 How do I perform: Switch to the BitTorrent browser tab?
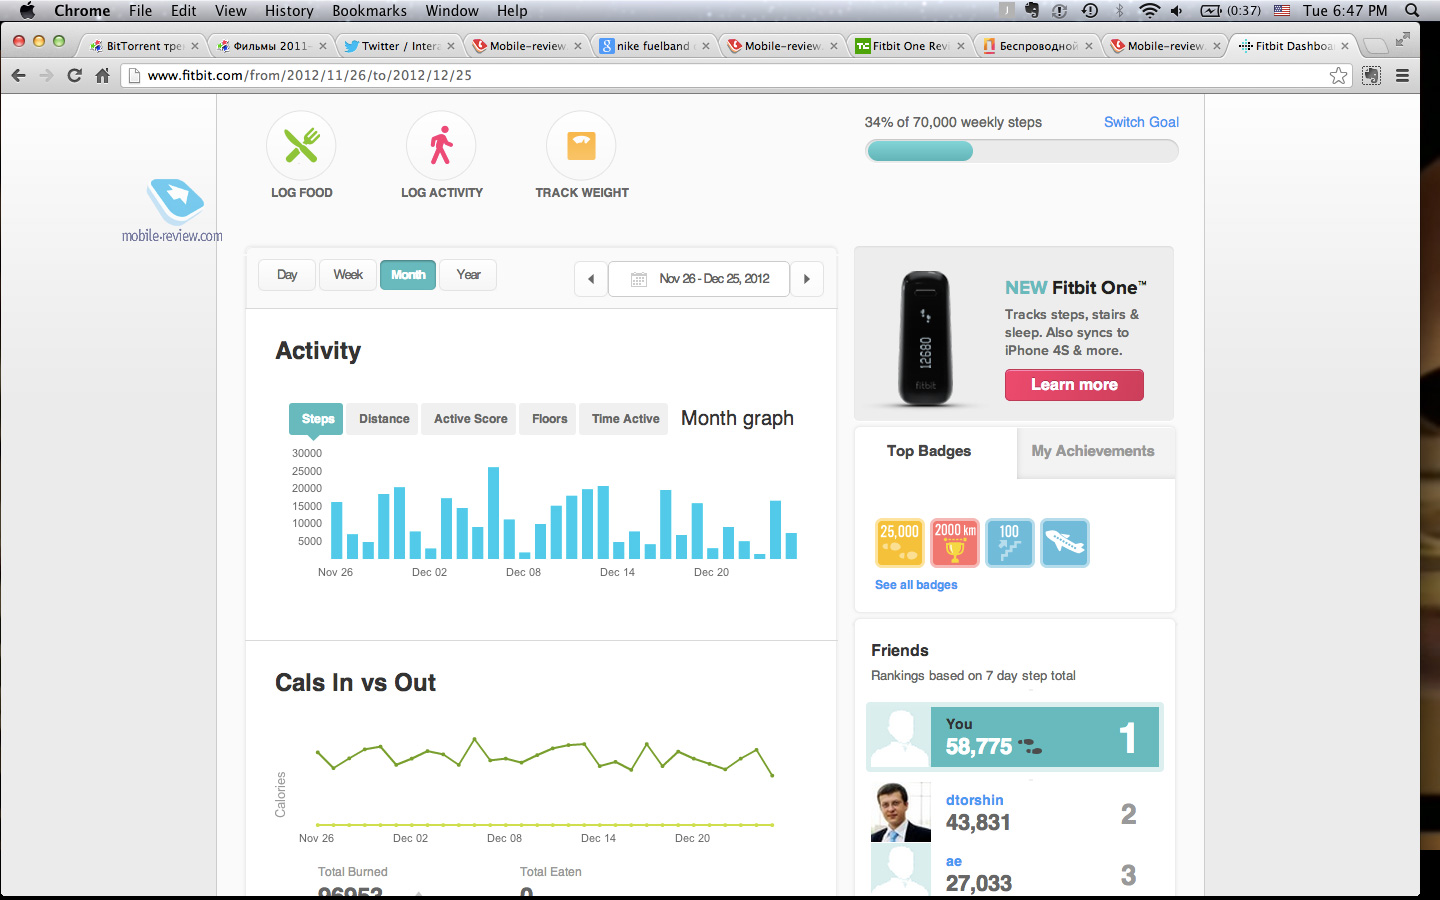143,46
